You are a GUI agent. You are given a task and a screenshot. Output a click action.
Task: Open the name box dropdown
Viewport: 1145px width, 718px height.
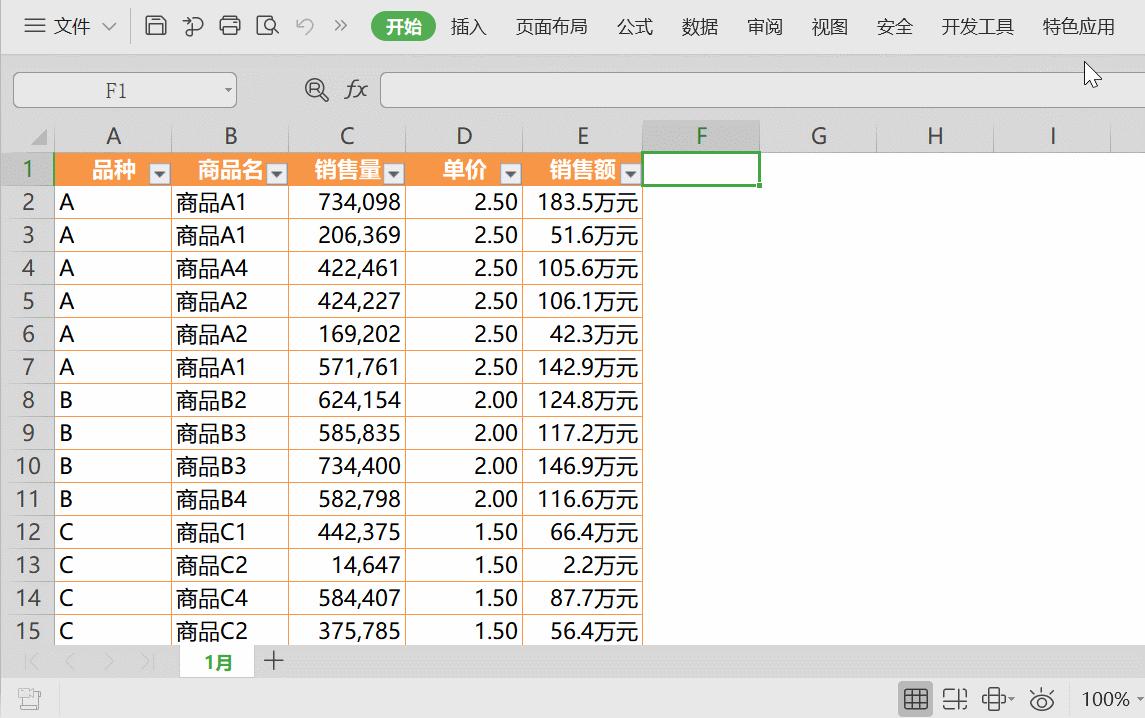click(x=228, y=89)
